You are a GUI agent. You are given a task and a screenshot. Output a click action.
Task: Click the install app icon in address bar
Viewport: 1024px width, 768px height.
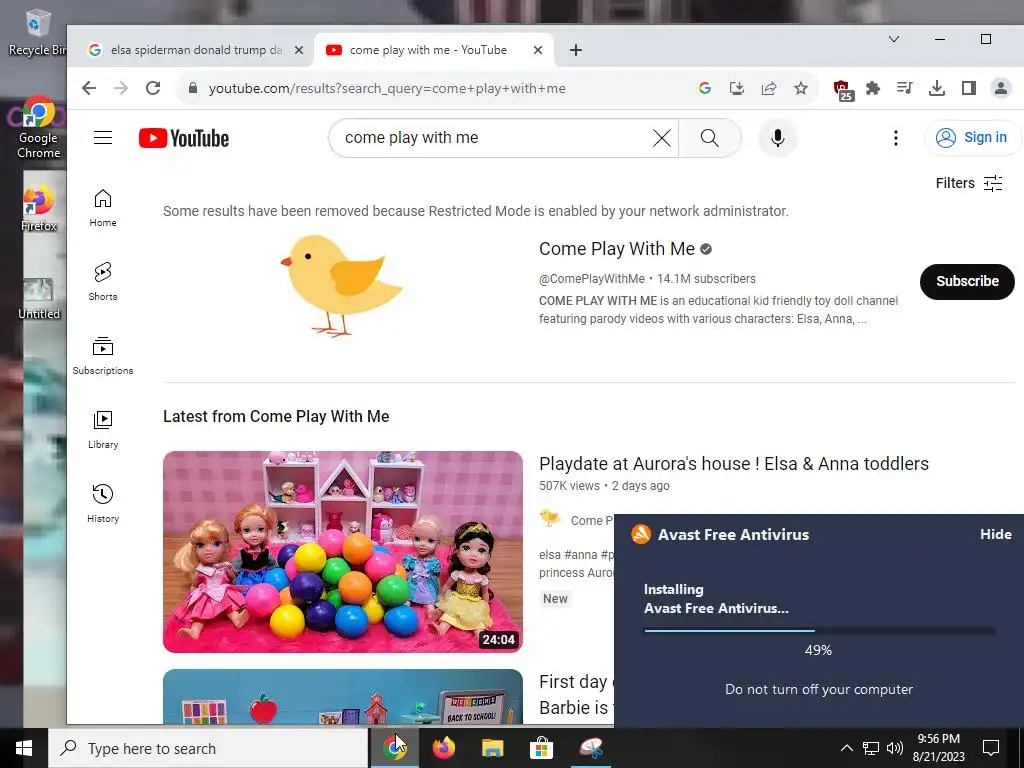coord(737,88)
